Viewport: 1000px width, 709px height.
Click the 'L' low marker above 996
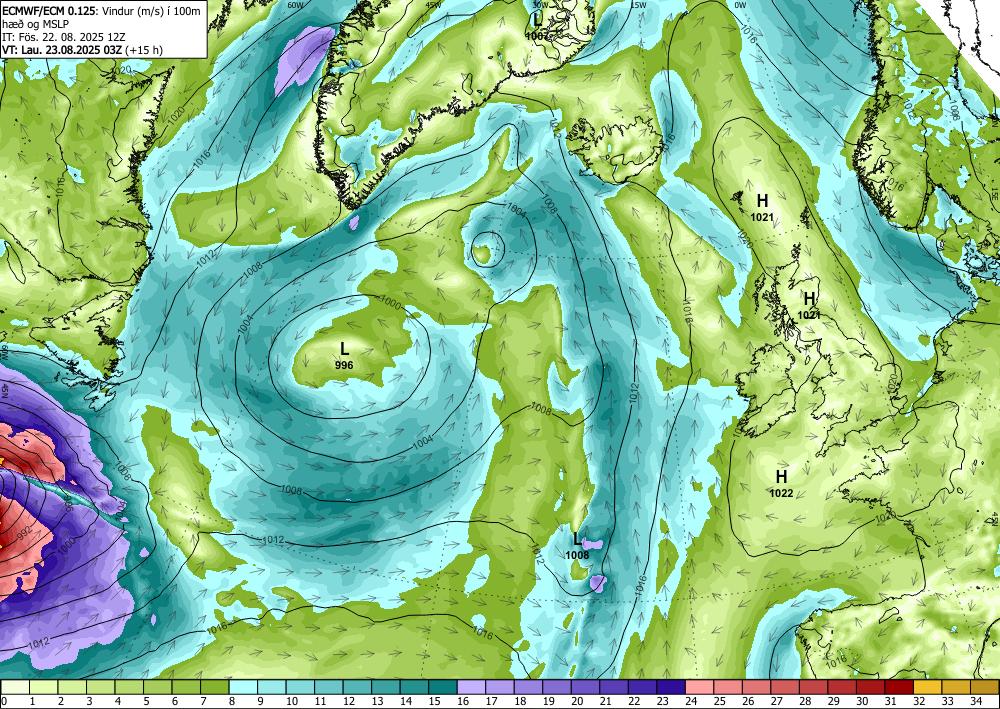(x=344, y=349)
